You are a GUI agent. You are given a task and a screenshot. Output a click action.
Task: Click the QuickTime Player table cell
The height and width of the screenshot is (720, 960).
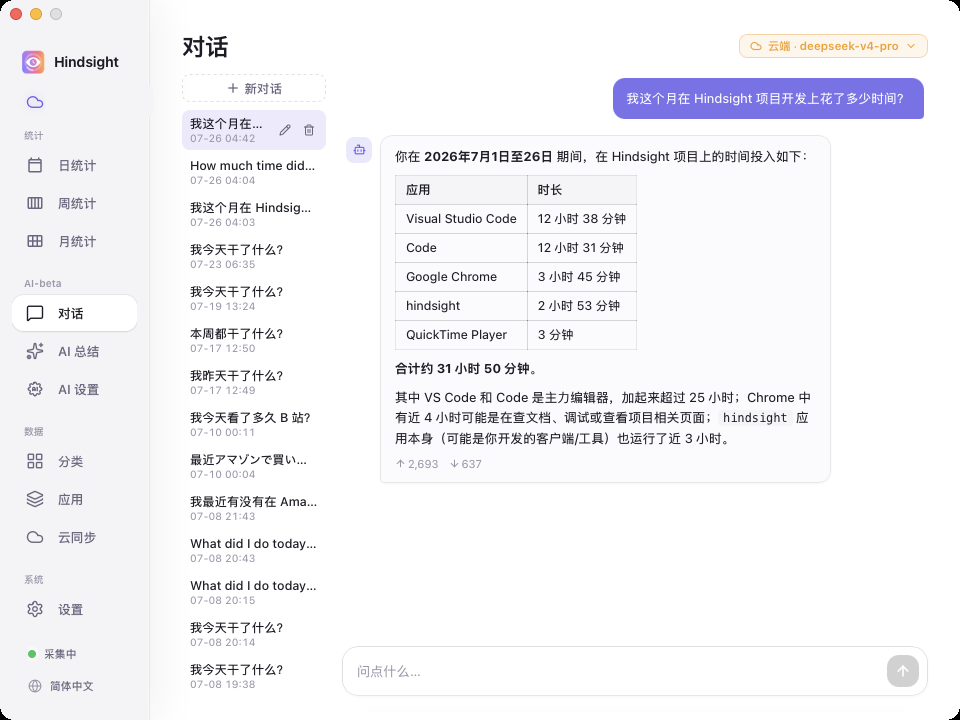pyautogui.click(x=461, y=334)
